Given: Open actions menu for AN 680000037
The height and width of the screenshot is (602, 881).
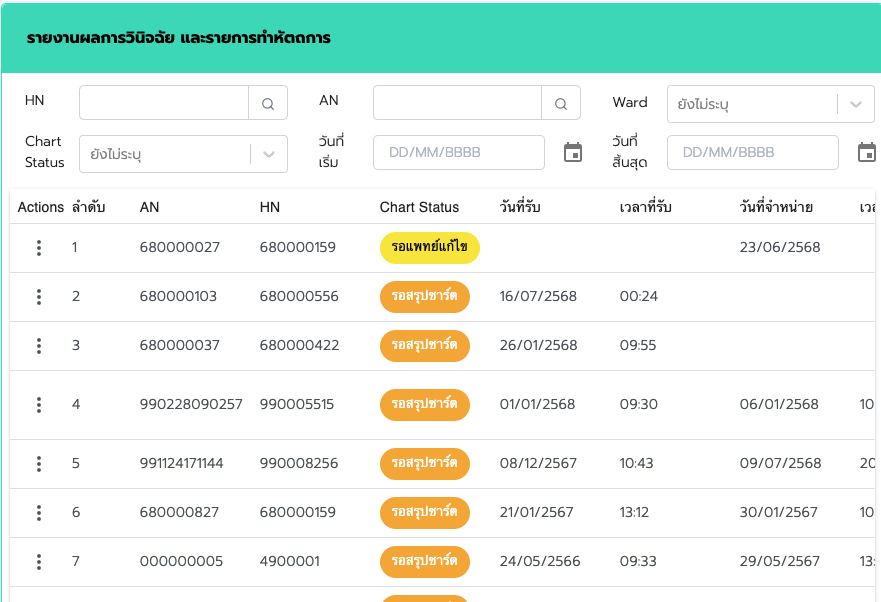Looking at the screenshot, I should pos(39,346).
